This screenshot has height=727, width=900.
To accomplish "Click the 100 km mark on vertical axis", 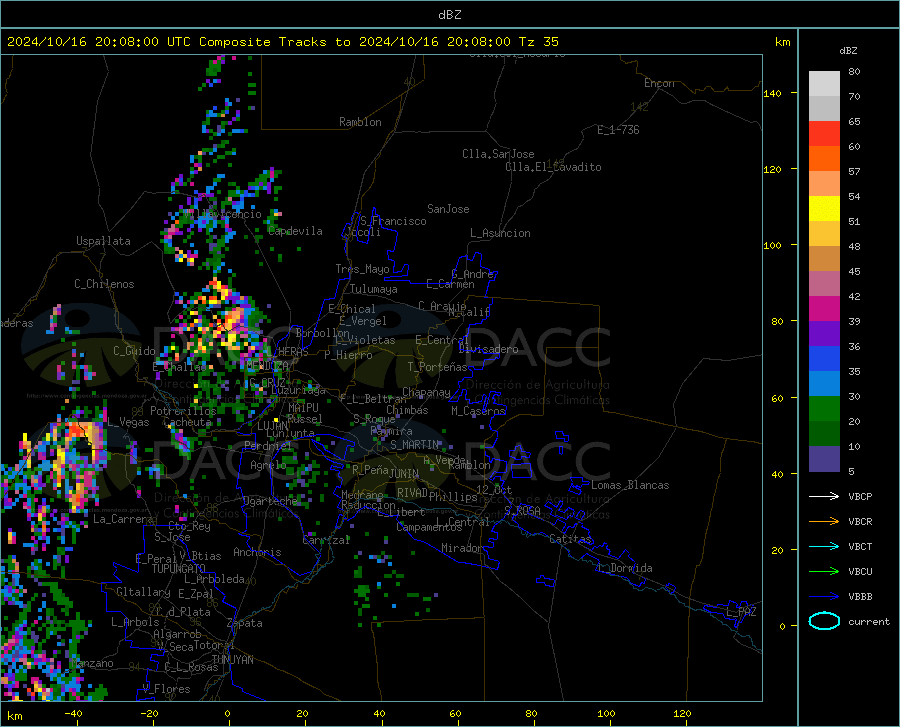I will coord(772,246).
